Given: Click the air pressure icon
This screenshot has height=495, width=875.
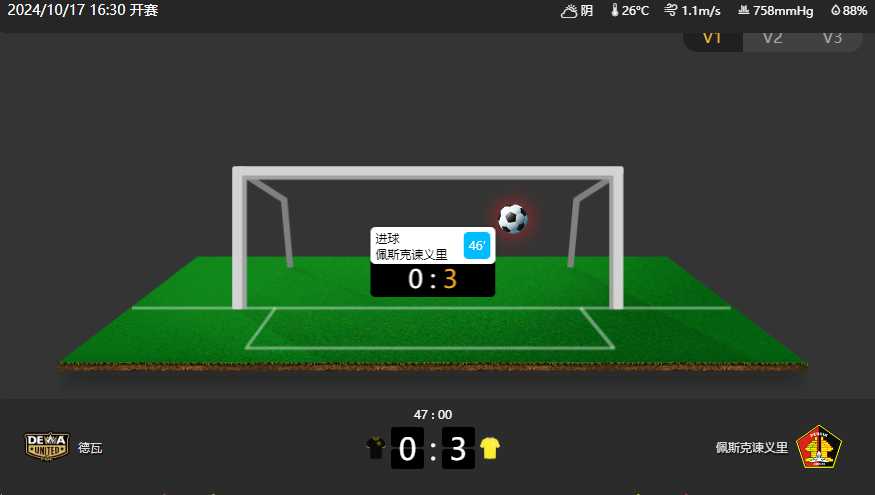Looking at the screenshot, I should [743, 10].
